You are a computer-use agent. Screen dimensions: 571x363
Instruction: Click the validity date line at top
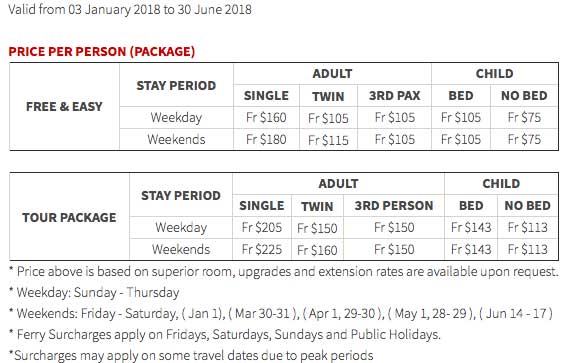click(x=130, y=9)
